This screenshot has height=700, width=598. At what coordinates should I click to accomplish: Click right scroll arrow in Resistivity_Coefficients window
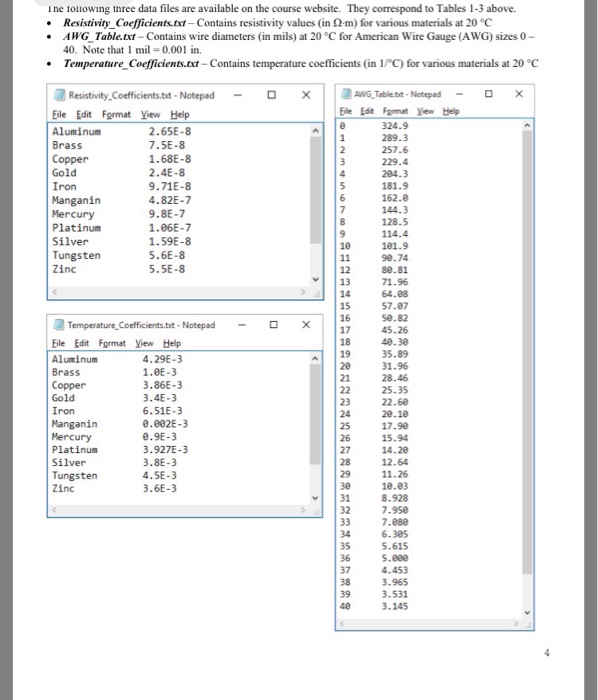[303, 292]
